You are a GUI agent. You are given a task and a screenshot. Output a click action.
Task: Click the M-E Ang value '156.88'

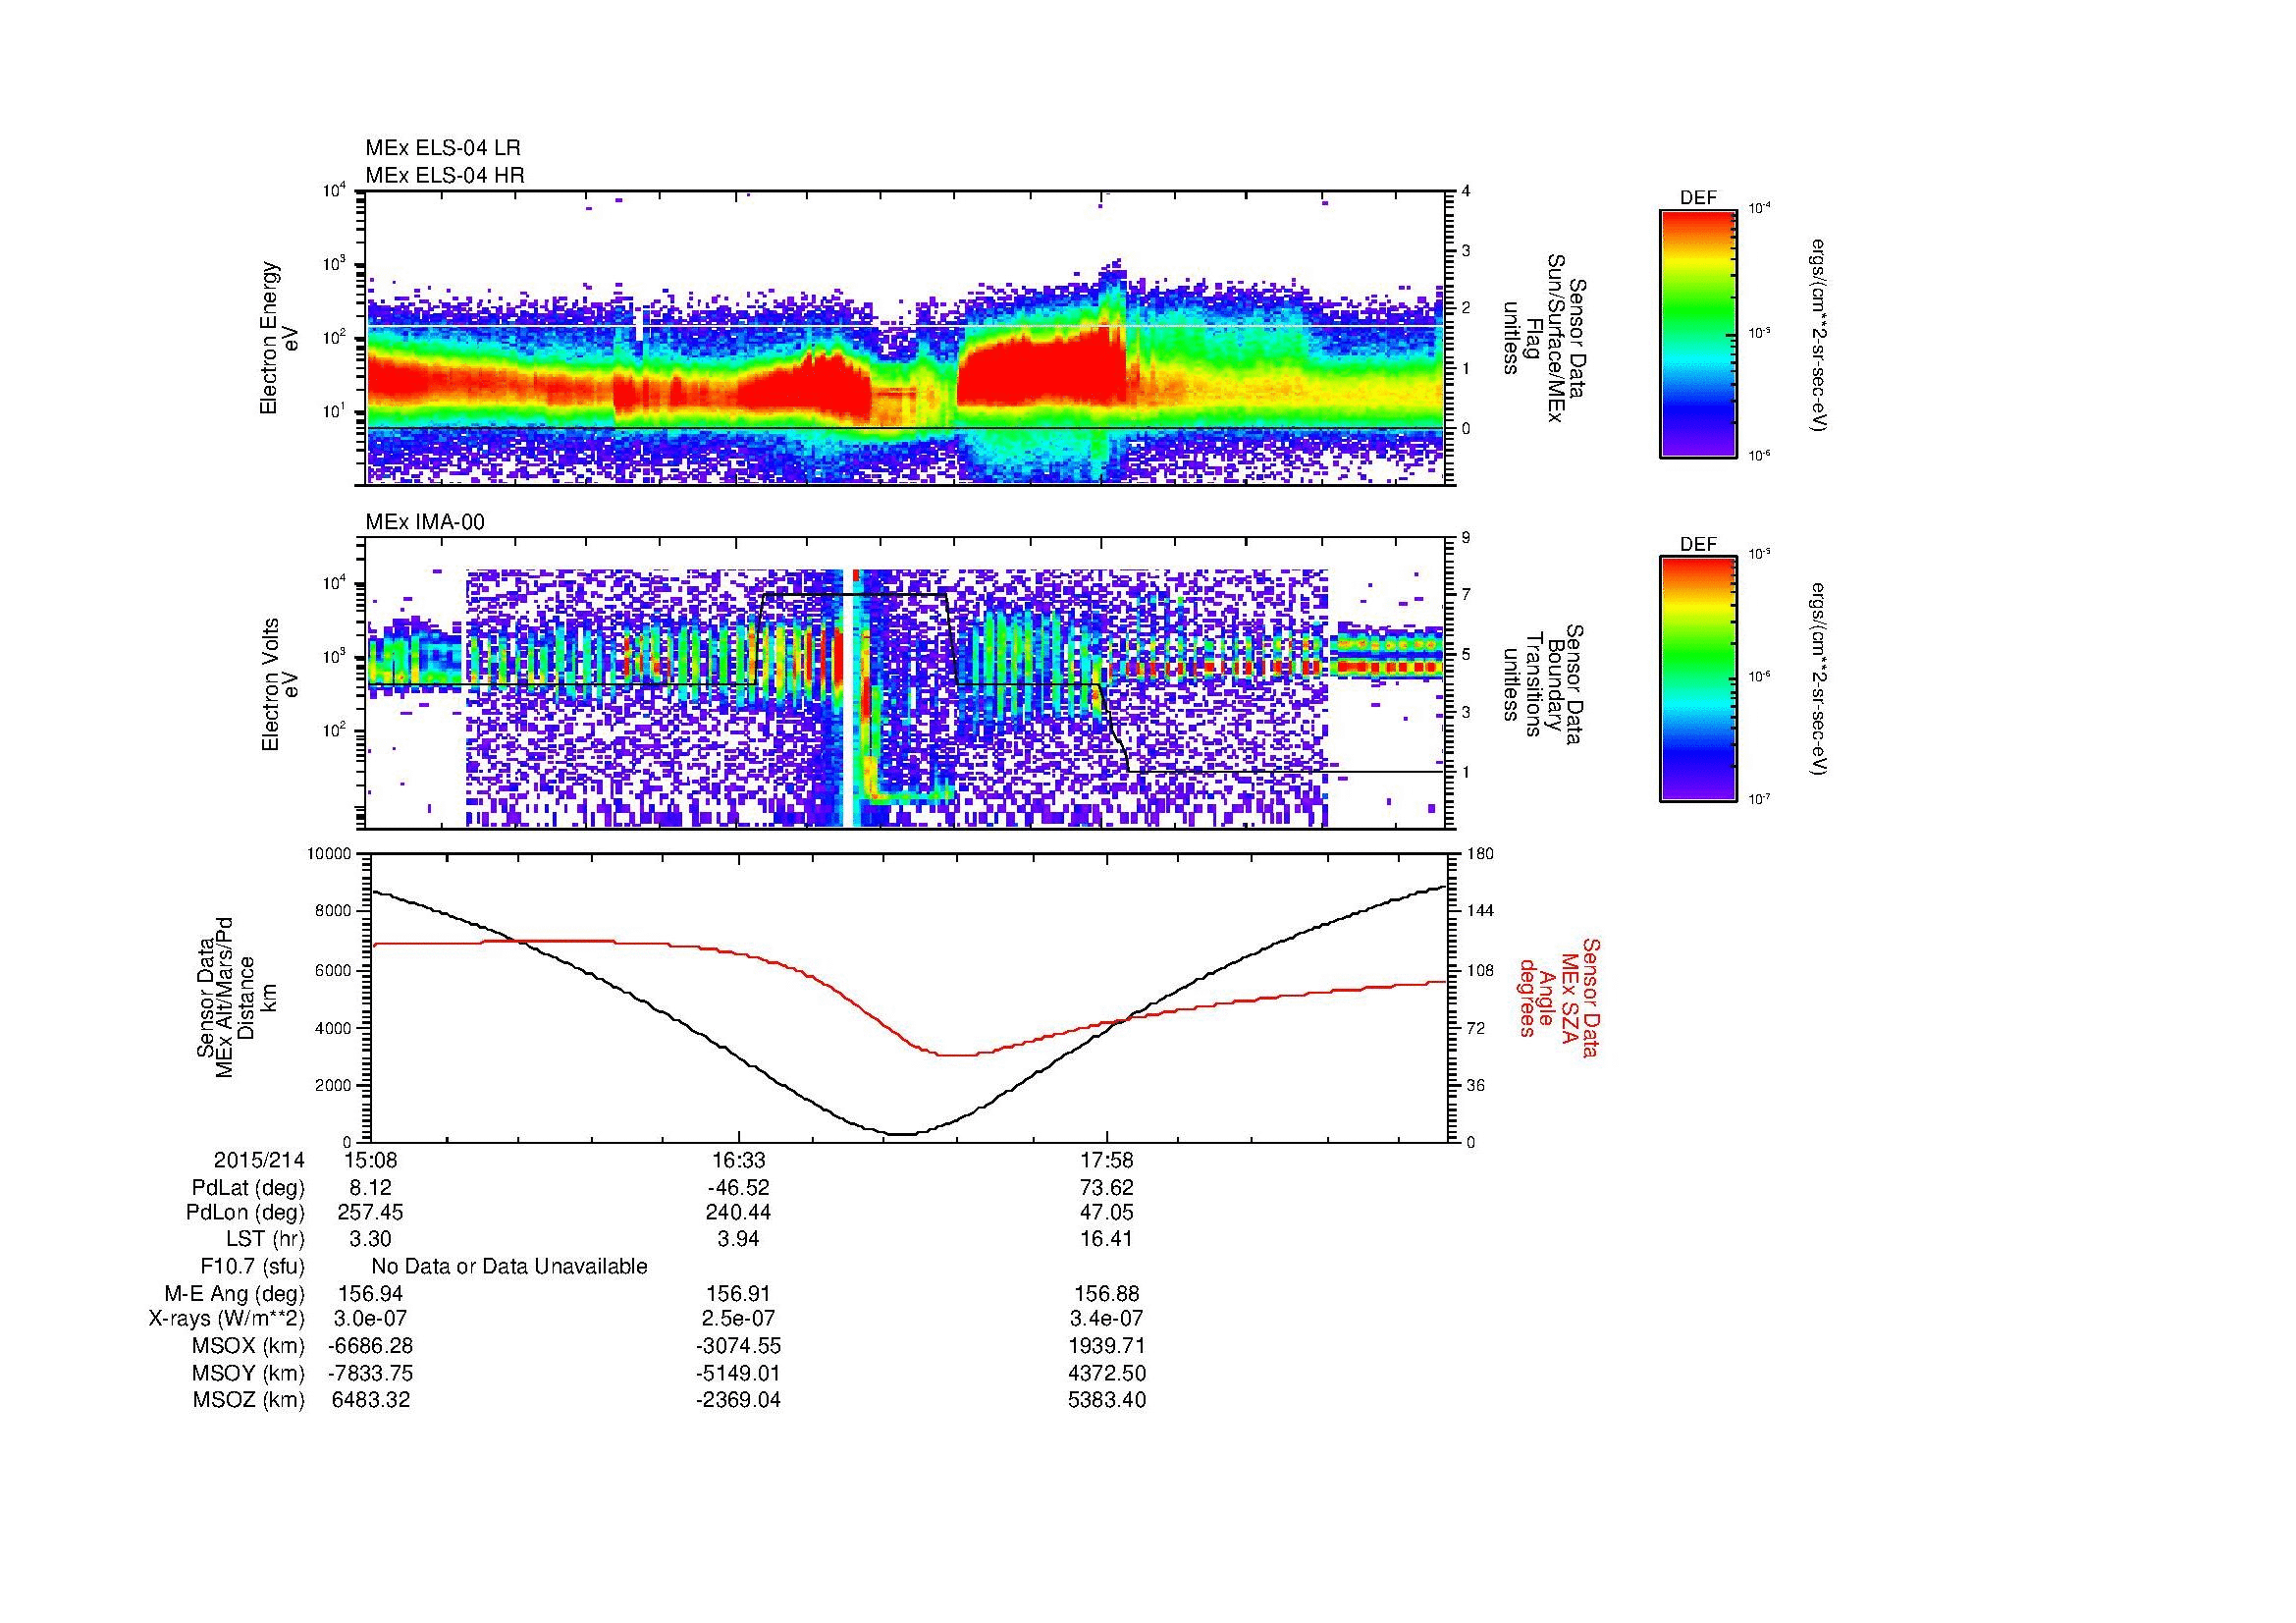(1106, 1294)
